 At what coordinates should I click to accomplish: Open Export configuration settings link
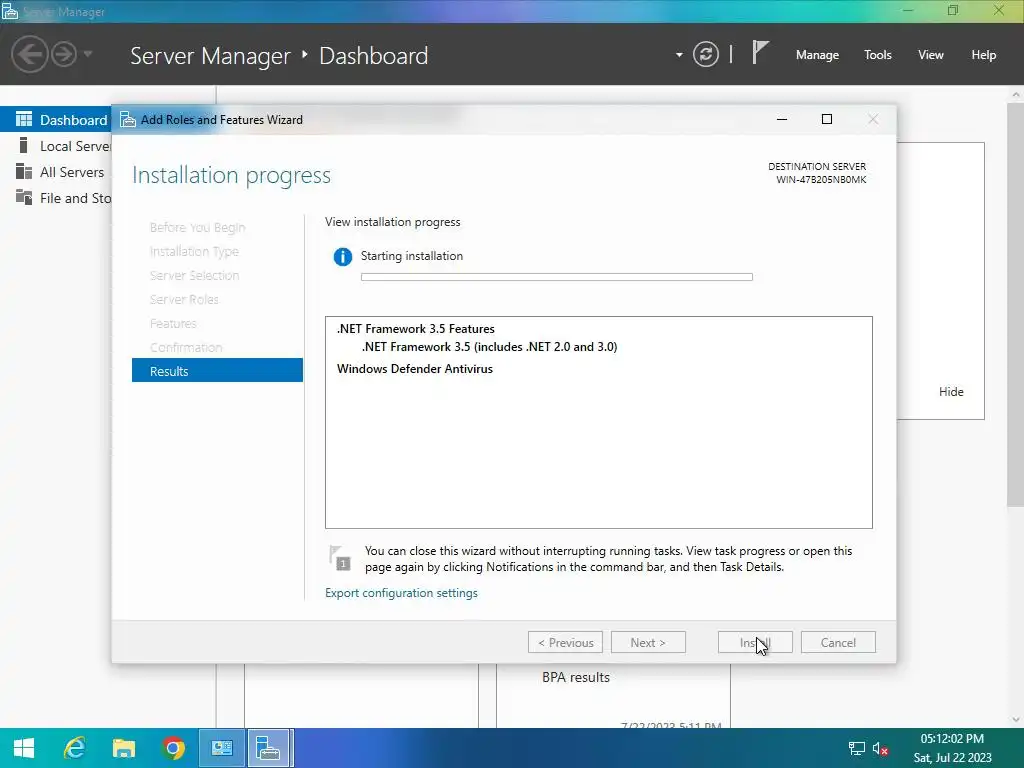tap(401, 593)
